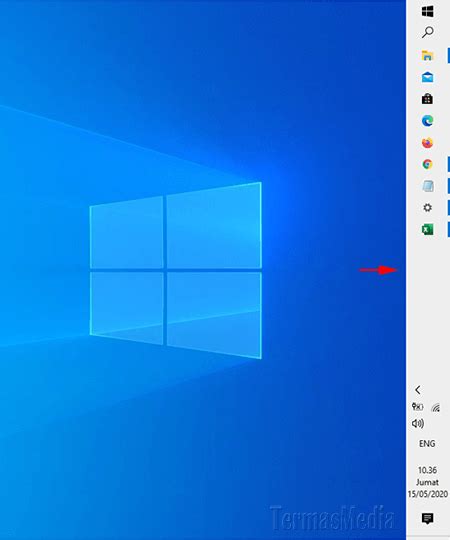This screenshot has height=540, width=450.
Task: Open the battery power status icon
Action: click(x=417, y=407)
